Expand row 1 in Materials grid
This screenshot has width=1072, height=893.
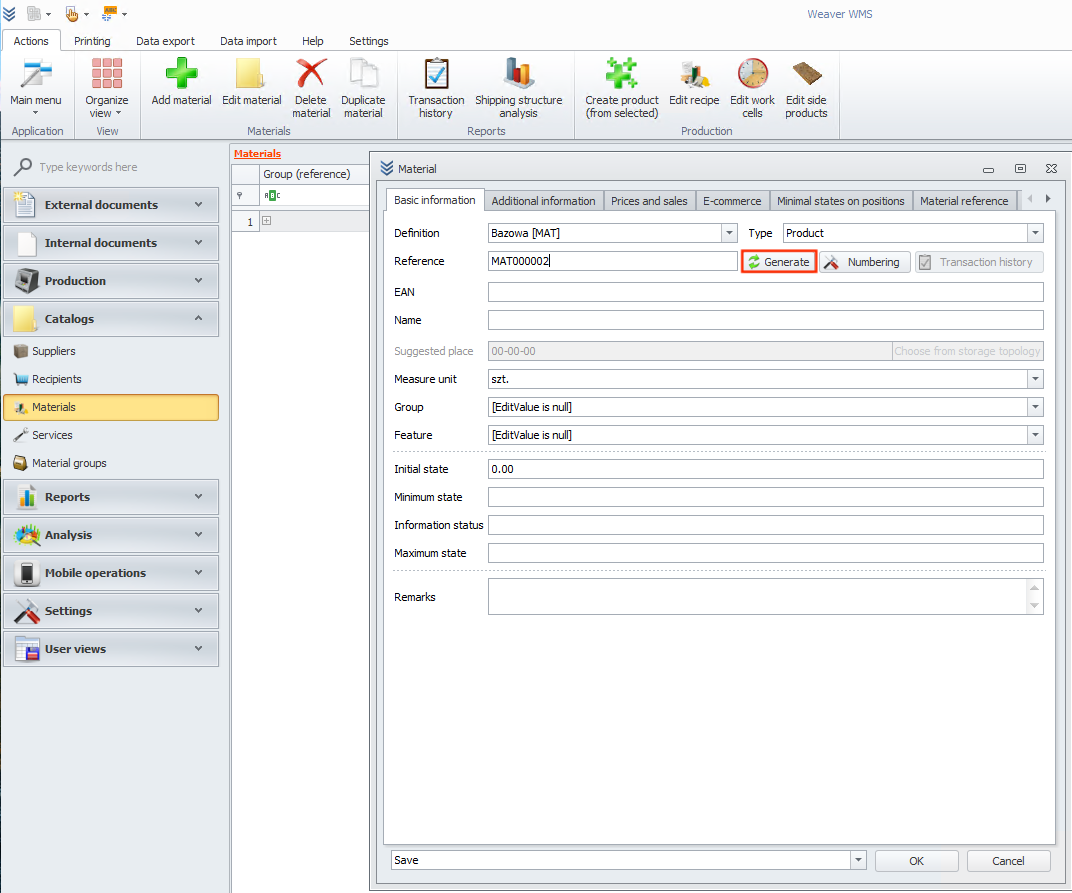click(x=267, y=221)
